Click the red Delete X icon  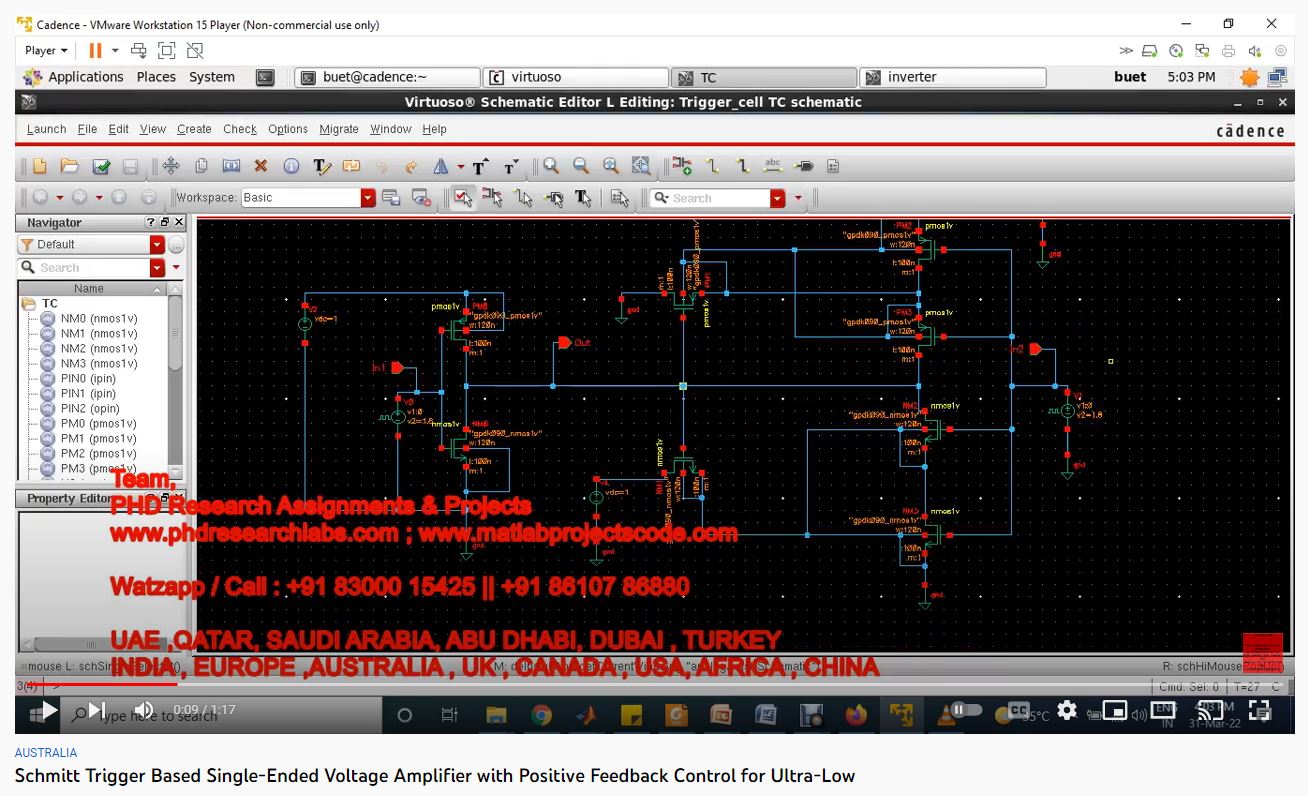click(260, 167)
